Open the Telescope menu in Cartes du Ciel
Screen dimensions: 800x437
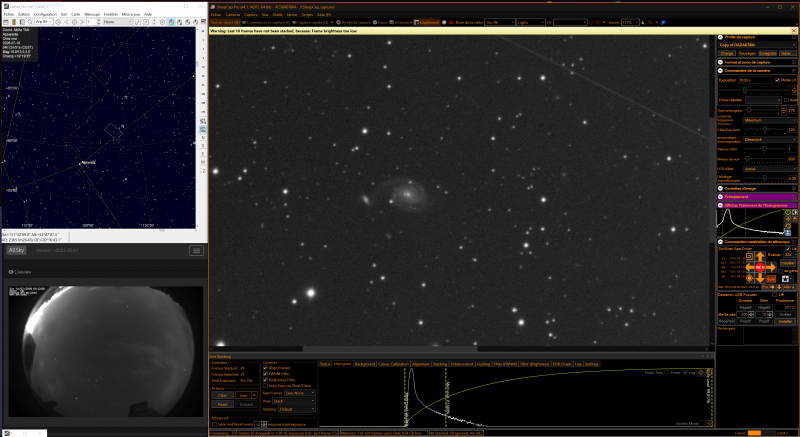pos(92,14)
